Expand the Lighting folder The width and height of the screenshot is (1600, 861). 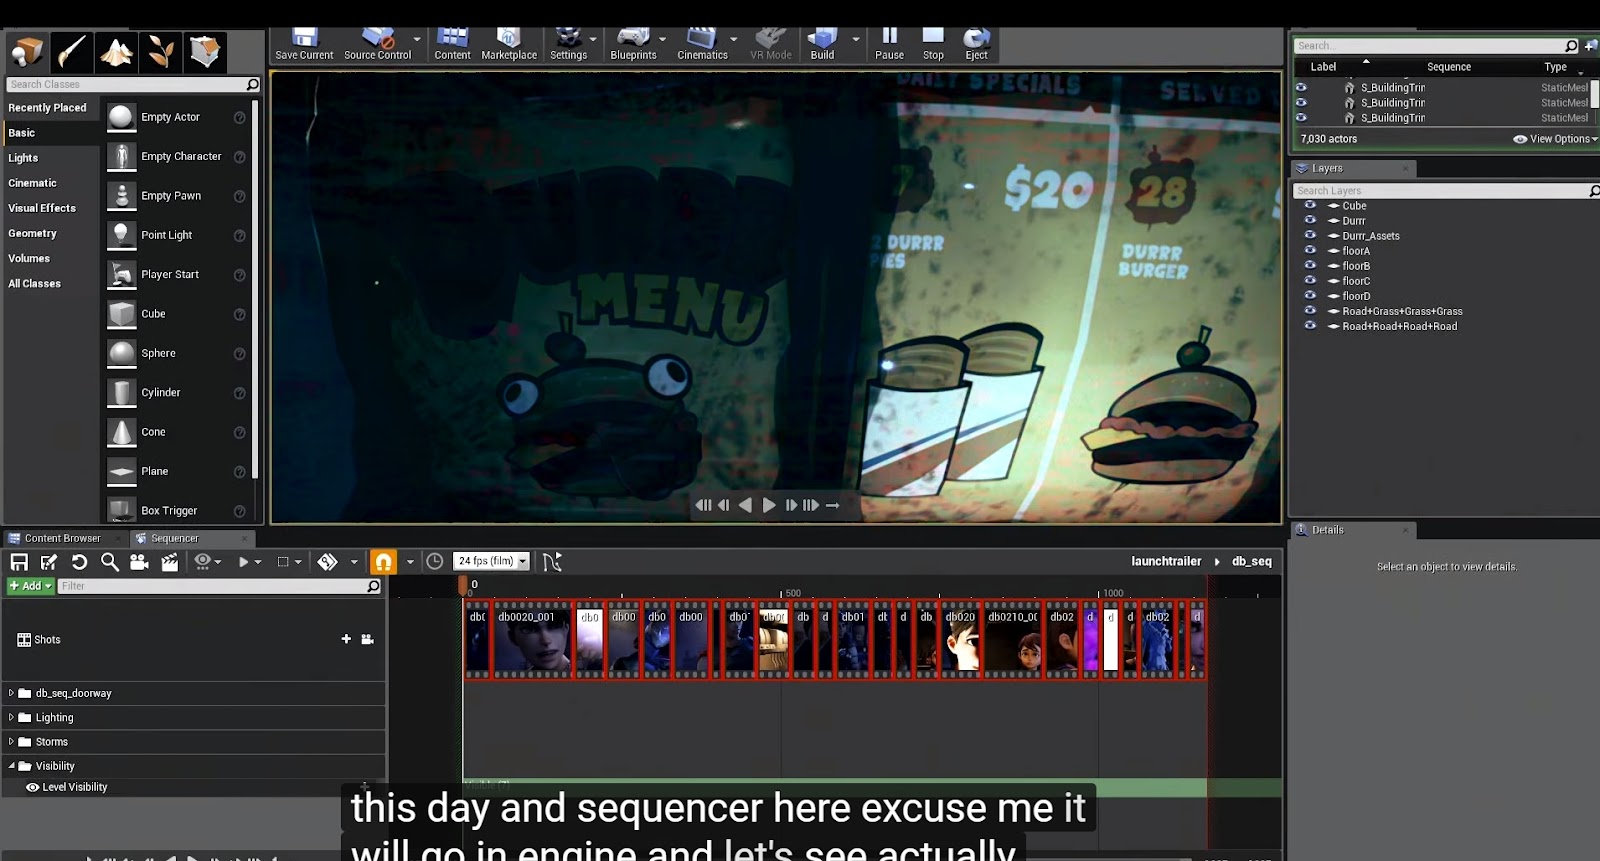point(11,717)
